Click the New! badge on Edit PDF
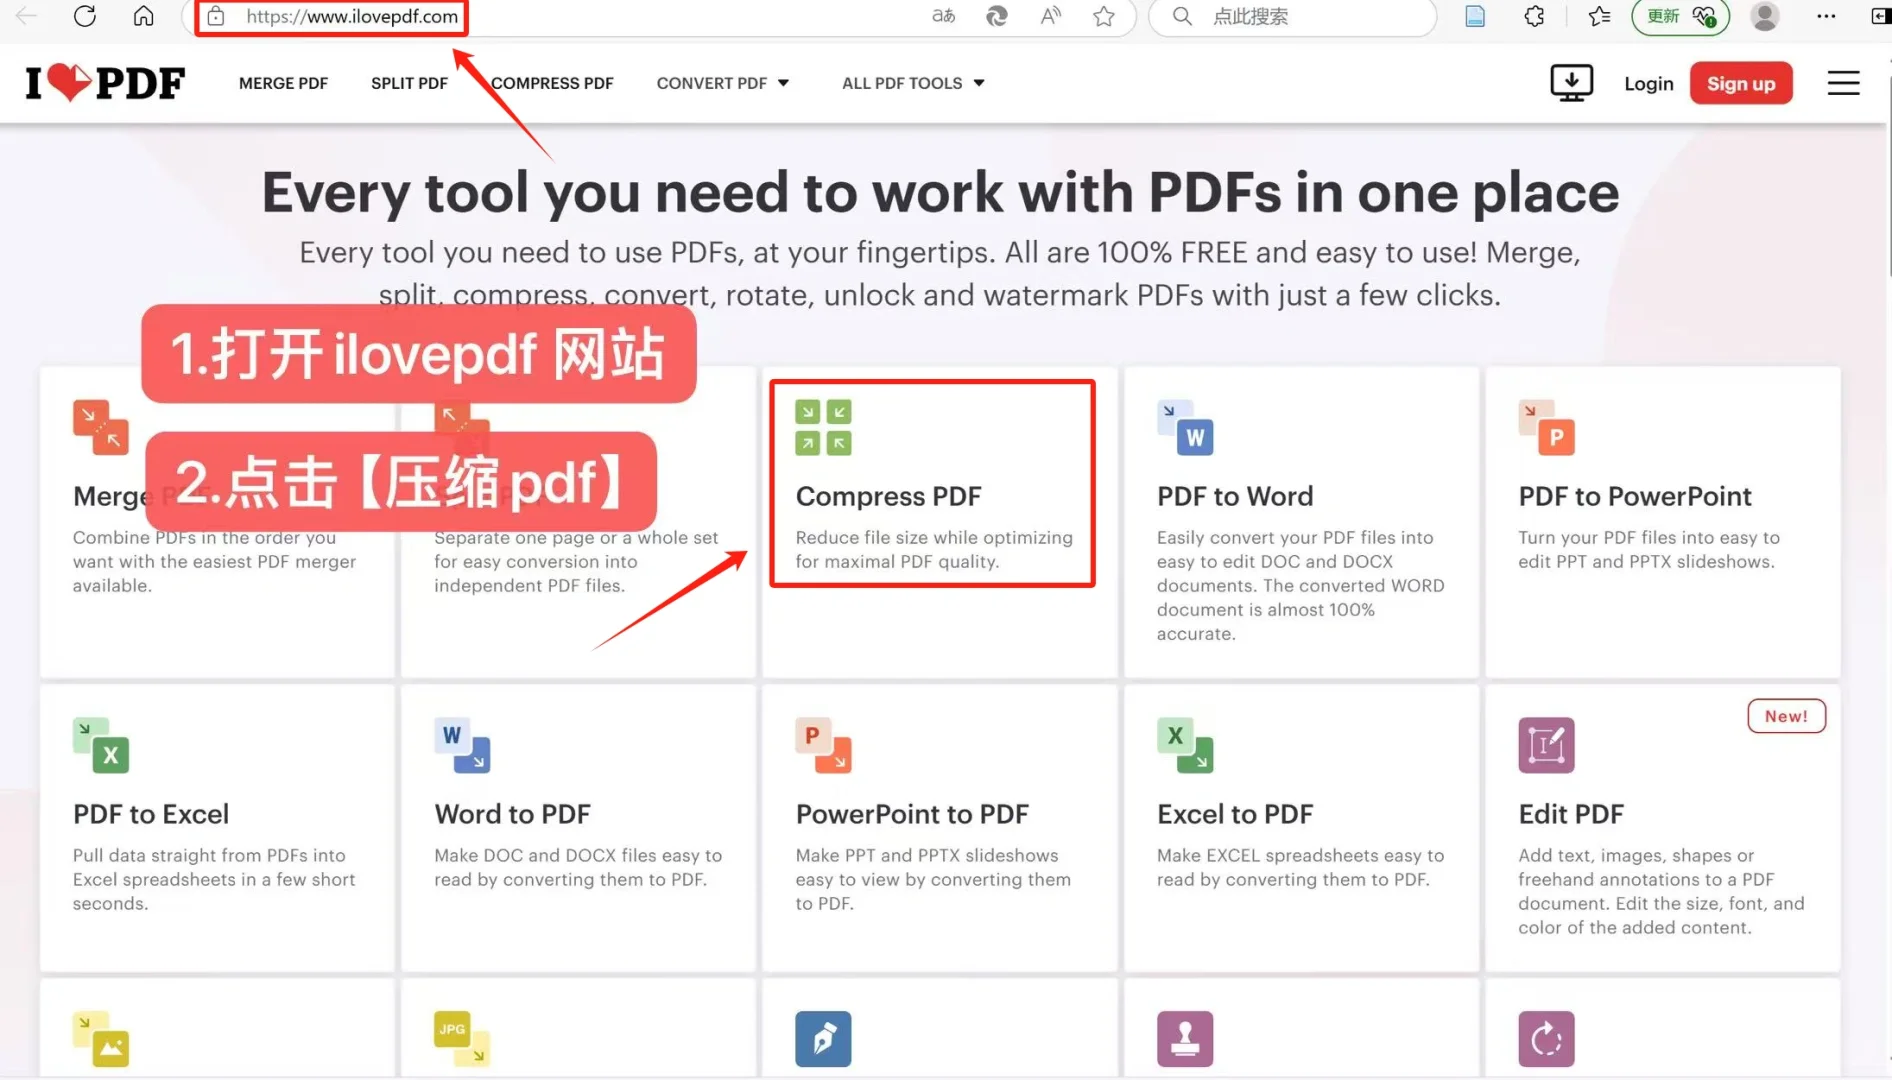Screen dimensions: 1892x1080 pyautogui.click(x=1786, y=716)
